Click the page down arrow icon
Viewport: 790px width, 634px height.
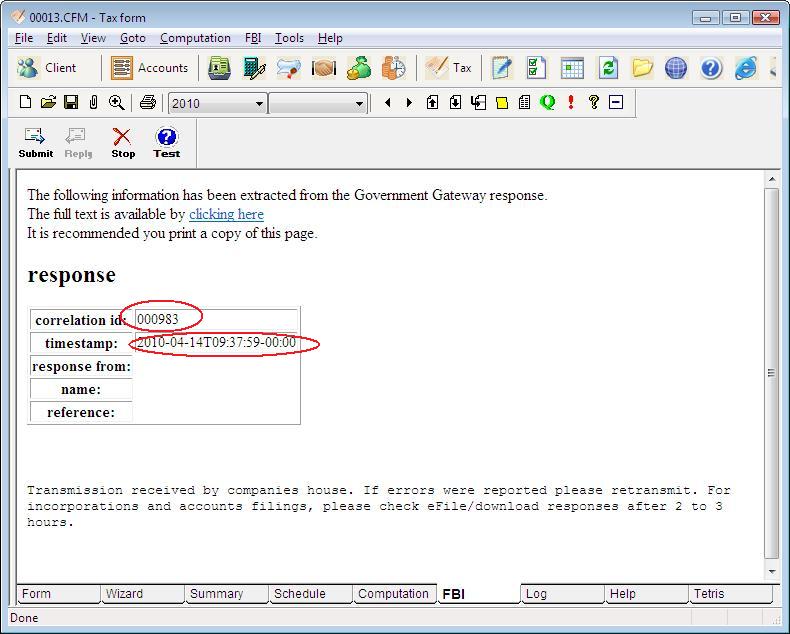[455, 103]
